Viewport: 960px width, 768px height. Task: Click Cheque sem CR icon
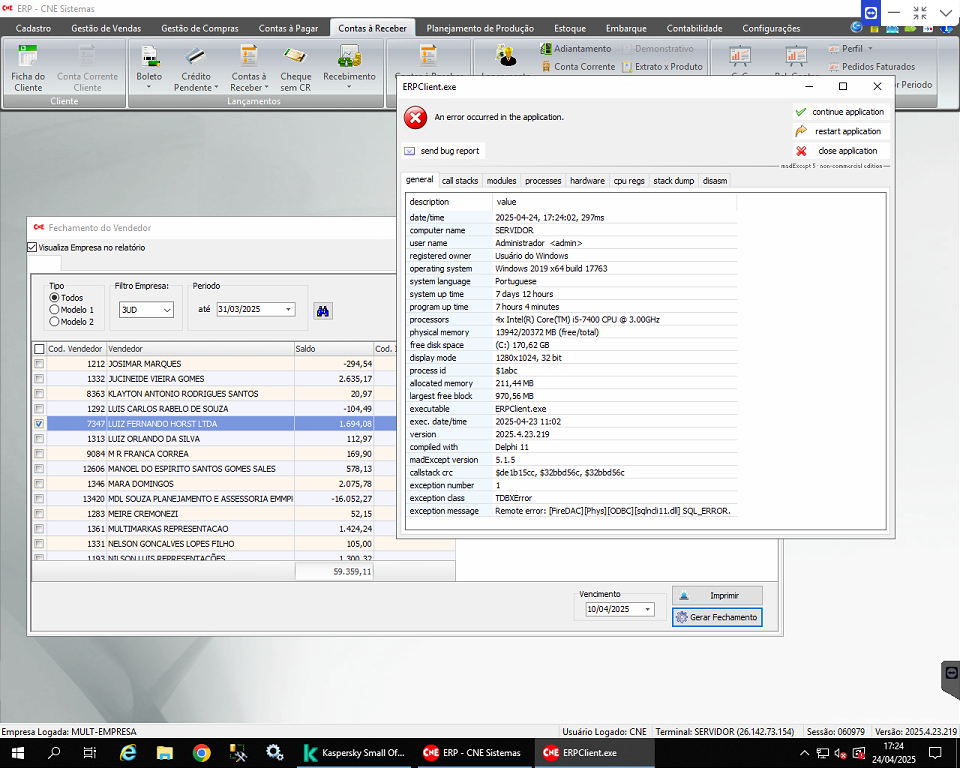pyautogui.click(x=295, y=67)
